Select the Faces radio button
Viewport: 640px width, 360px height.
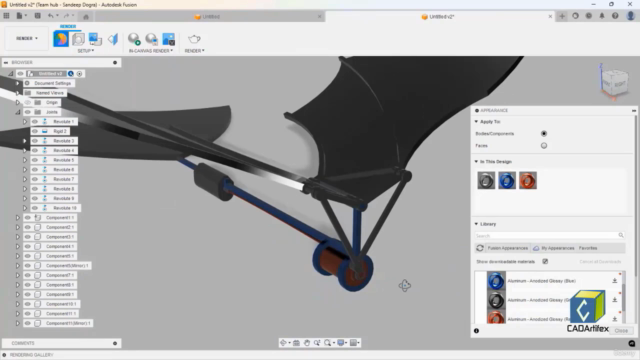544,145
